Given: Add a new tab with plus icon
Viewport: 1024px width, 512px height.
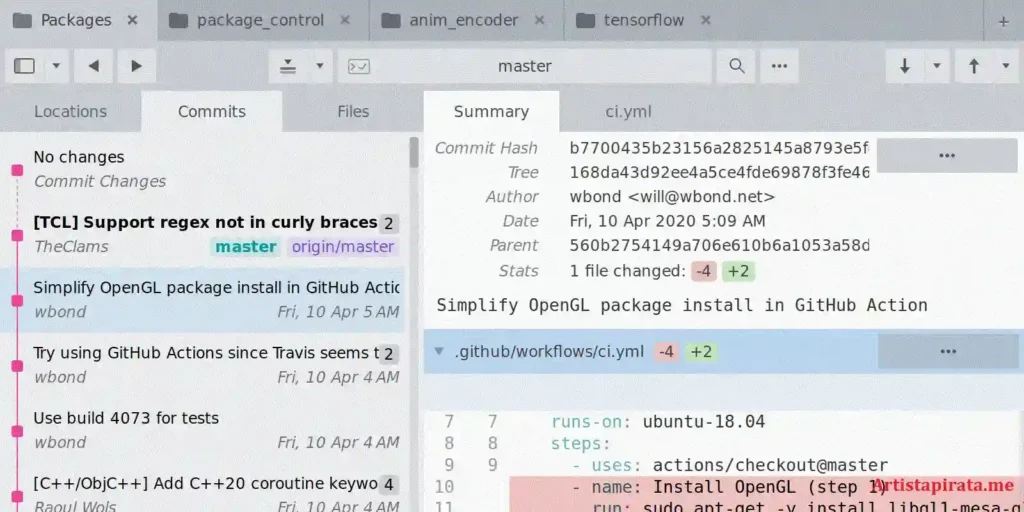Looking at the screenshot, I should (1003, 20).
